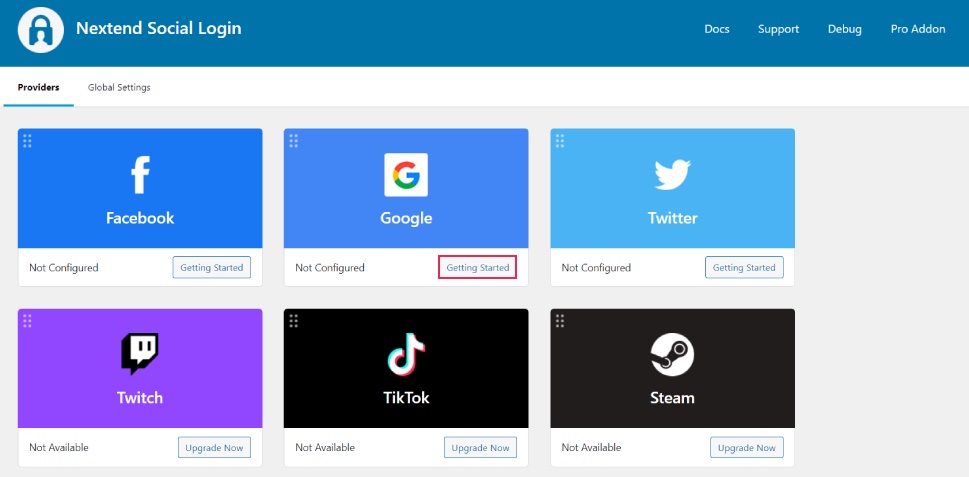Open the Docs link in header
This screenshot has height=477, width=969.
(x=717, y=29)
